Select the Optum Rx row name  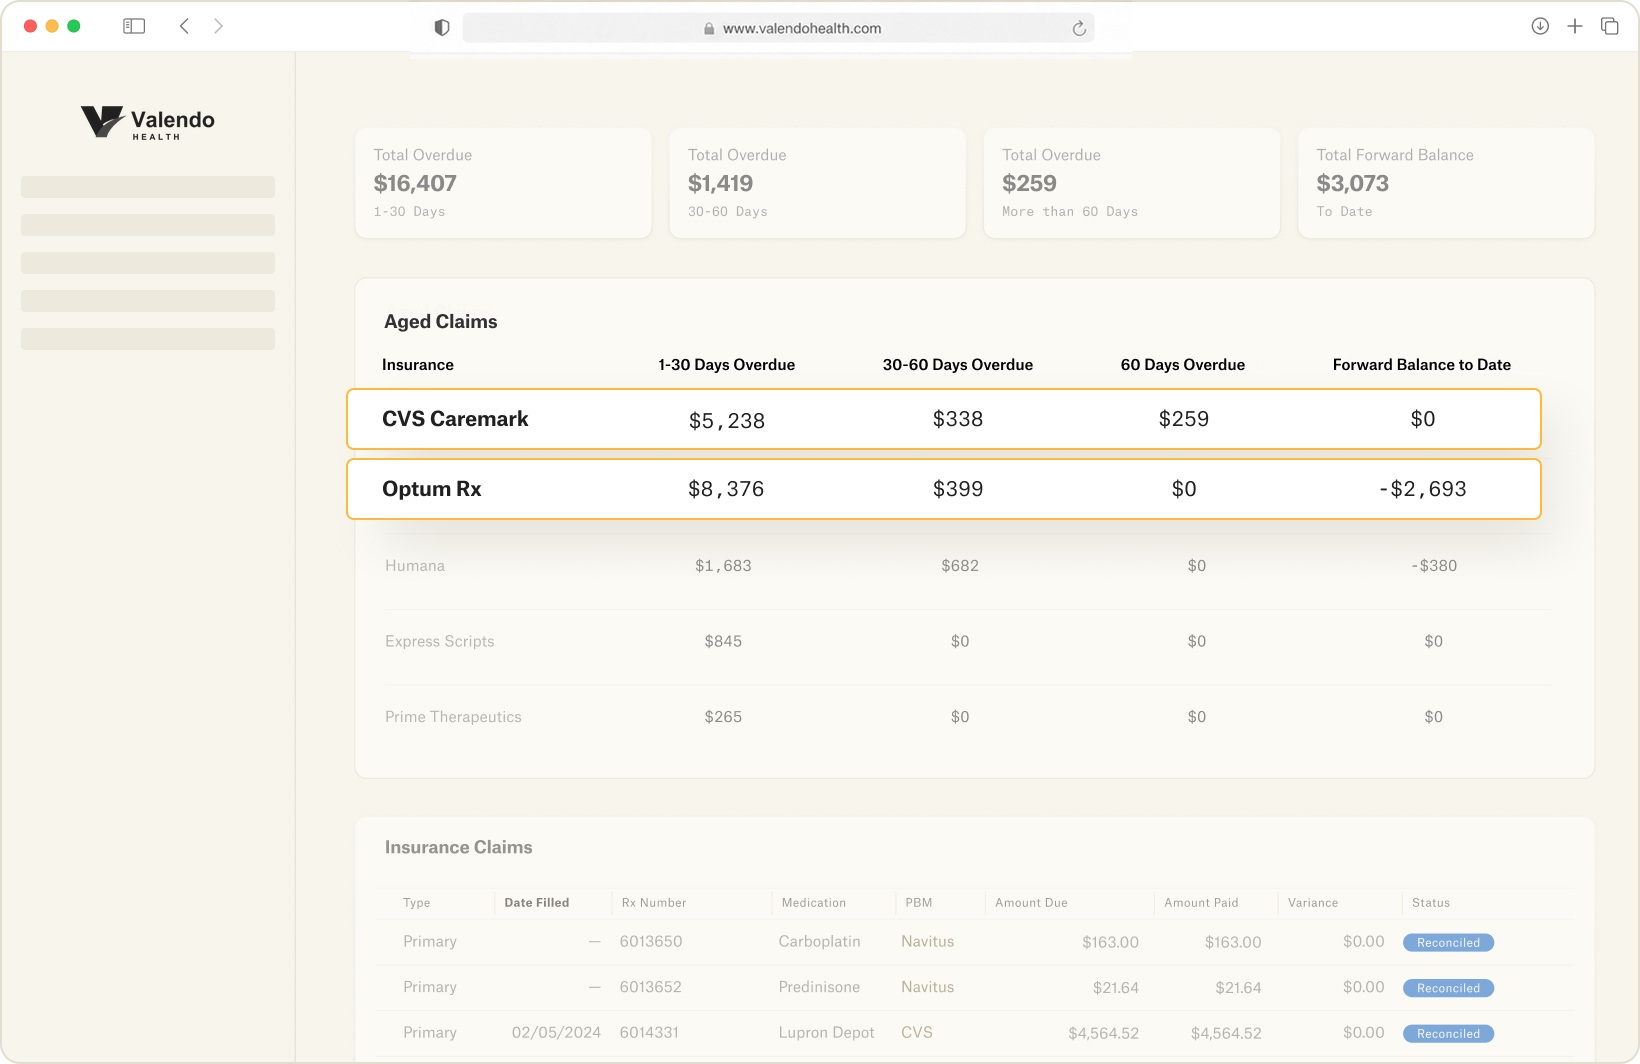pyautogui.click(x=432, y=489)
